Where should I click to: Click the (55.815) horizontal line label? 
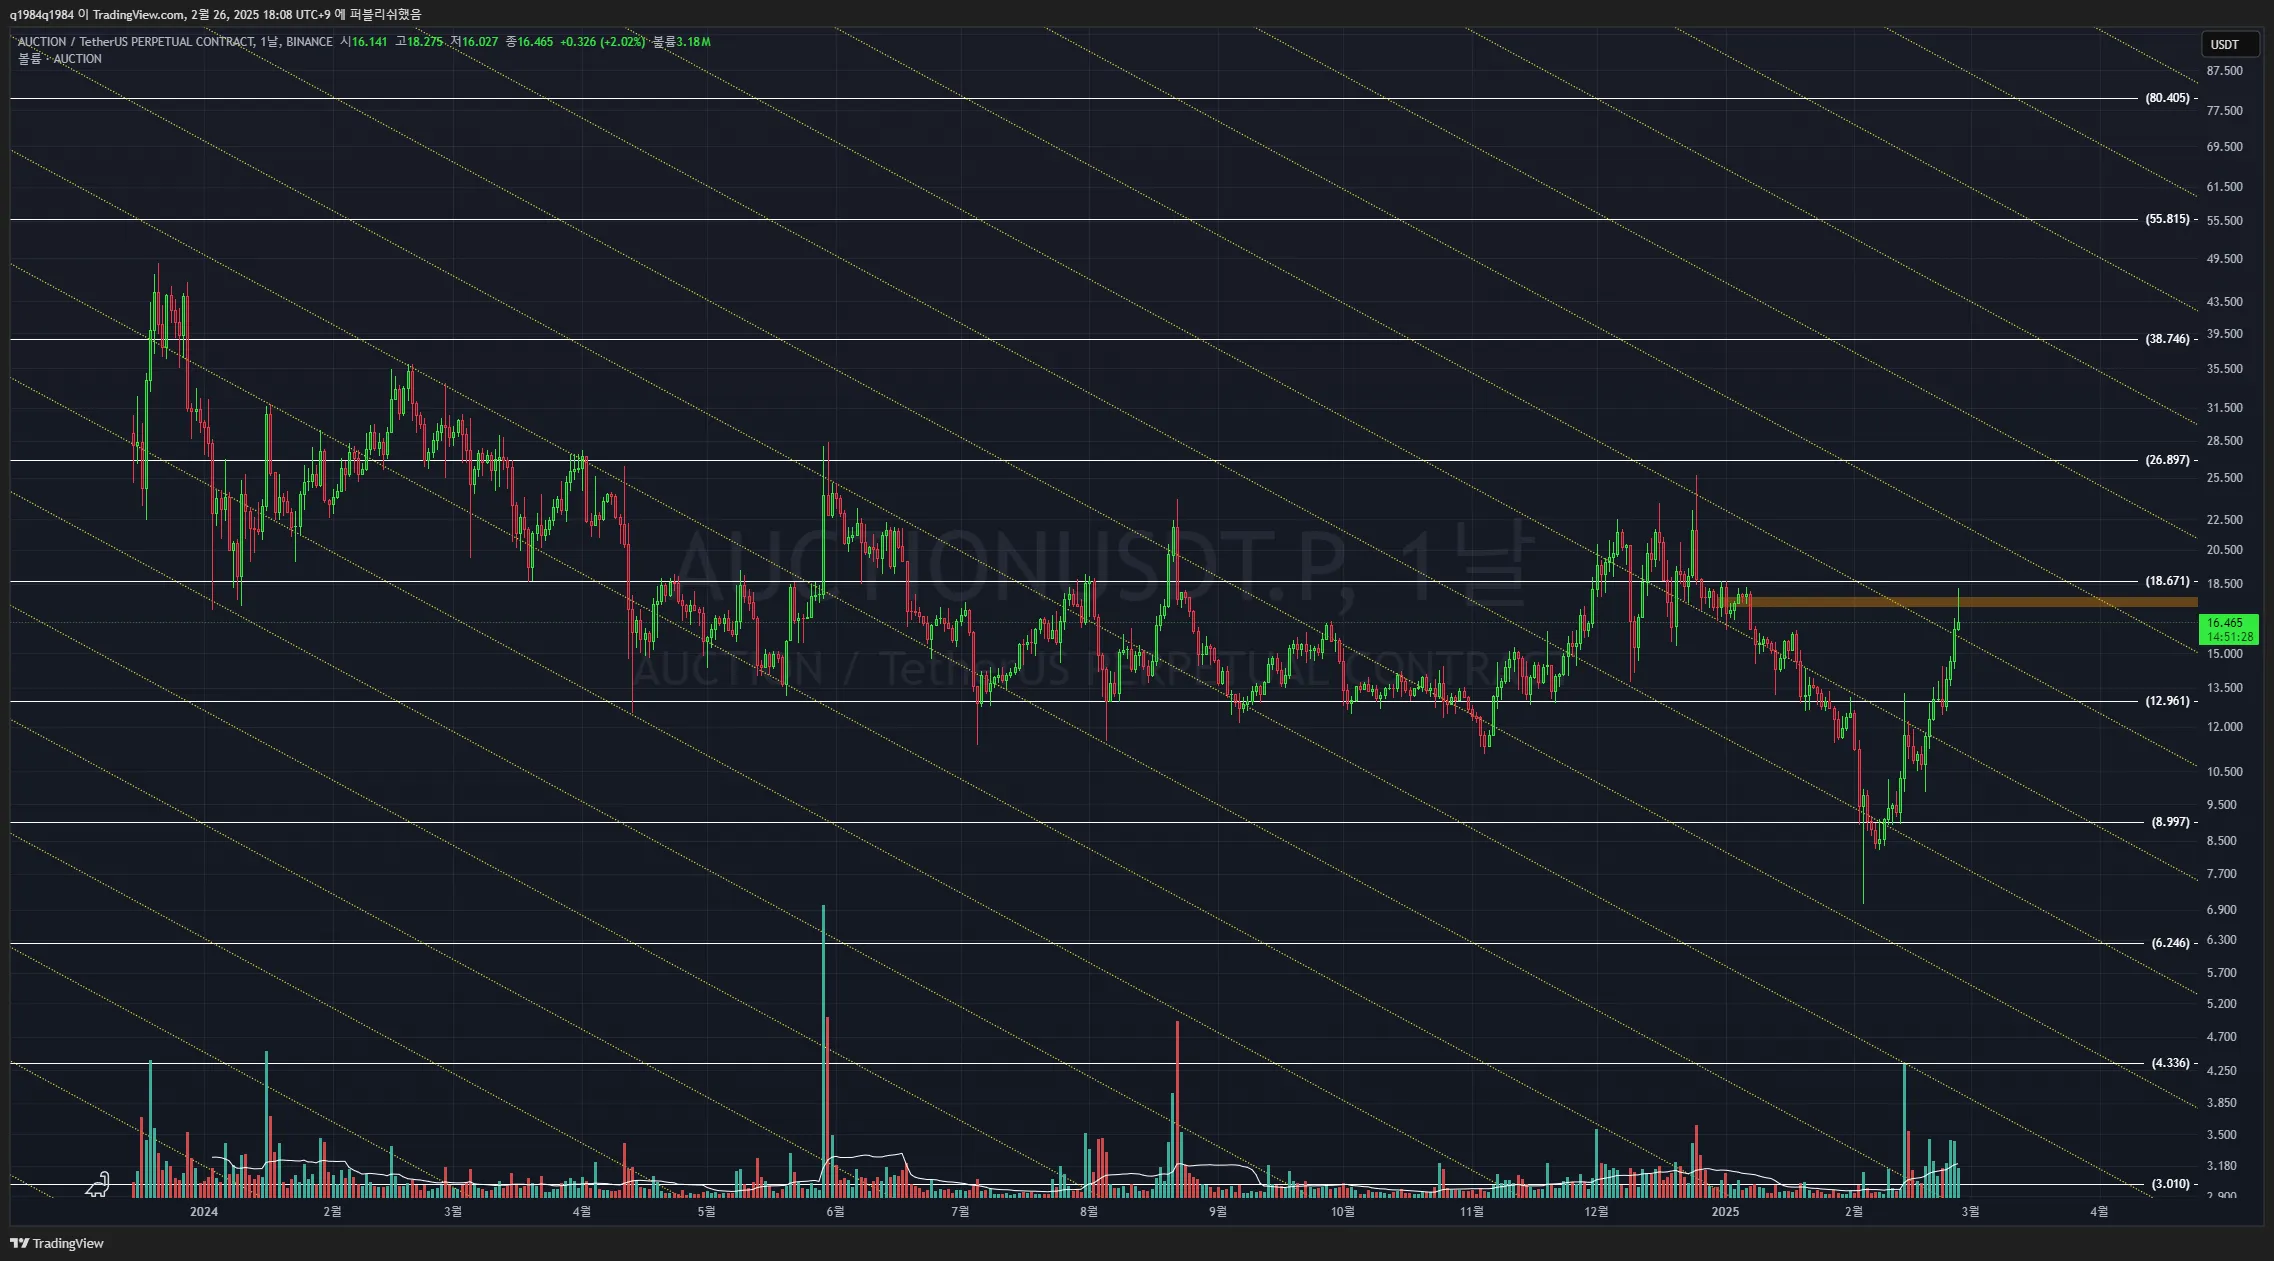point(2167,219)
